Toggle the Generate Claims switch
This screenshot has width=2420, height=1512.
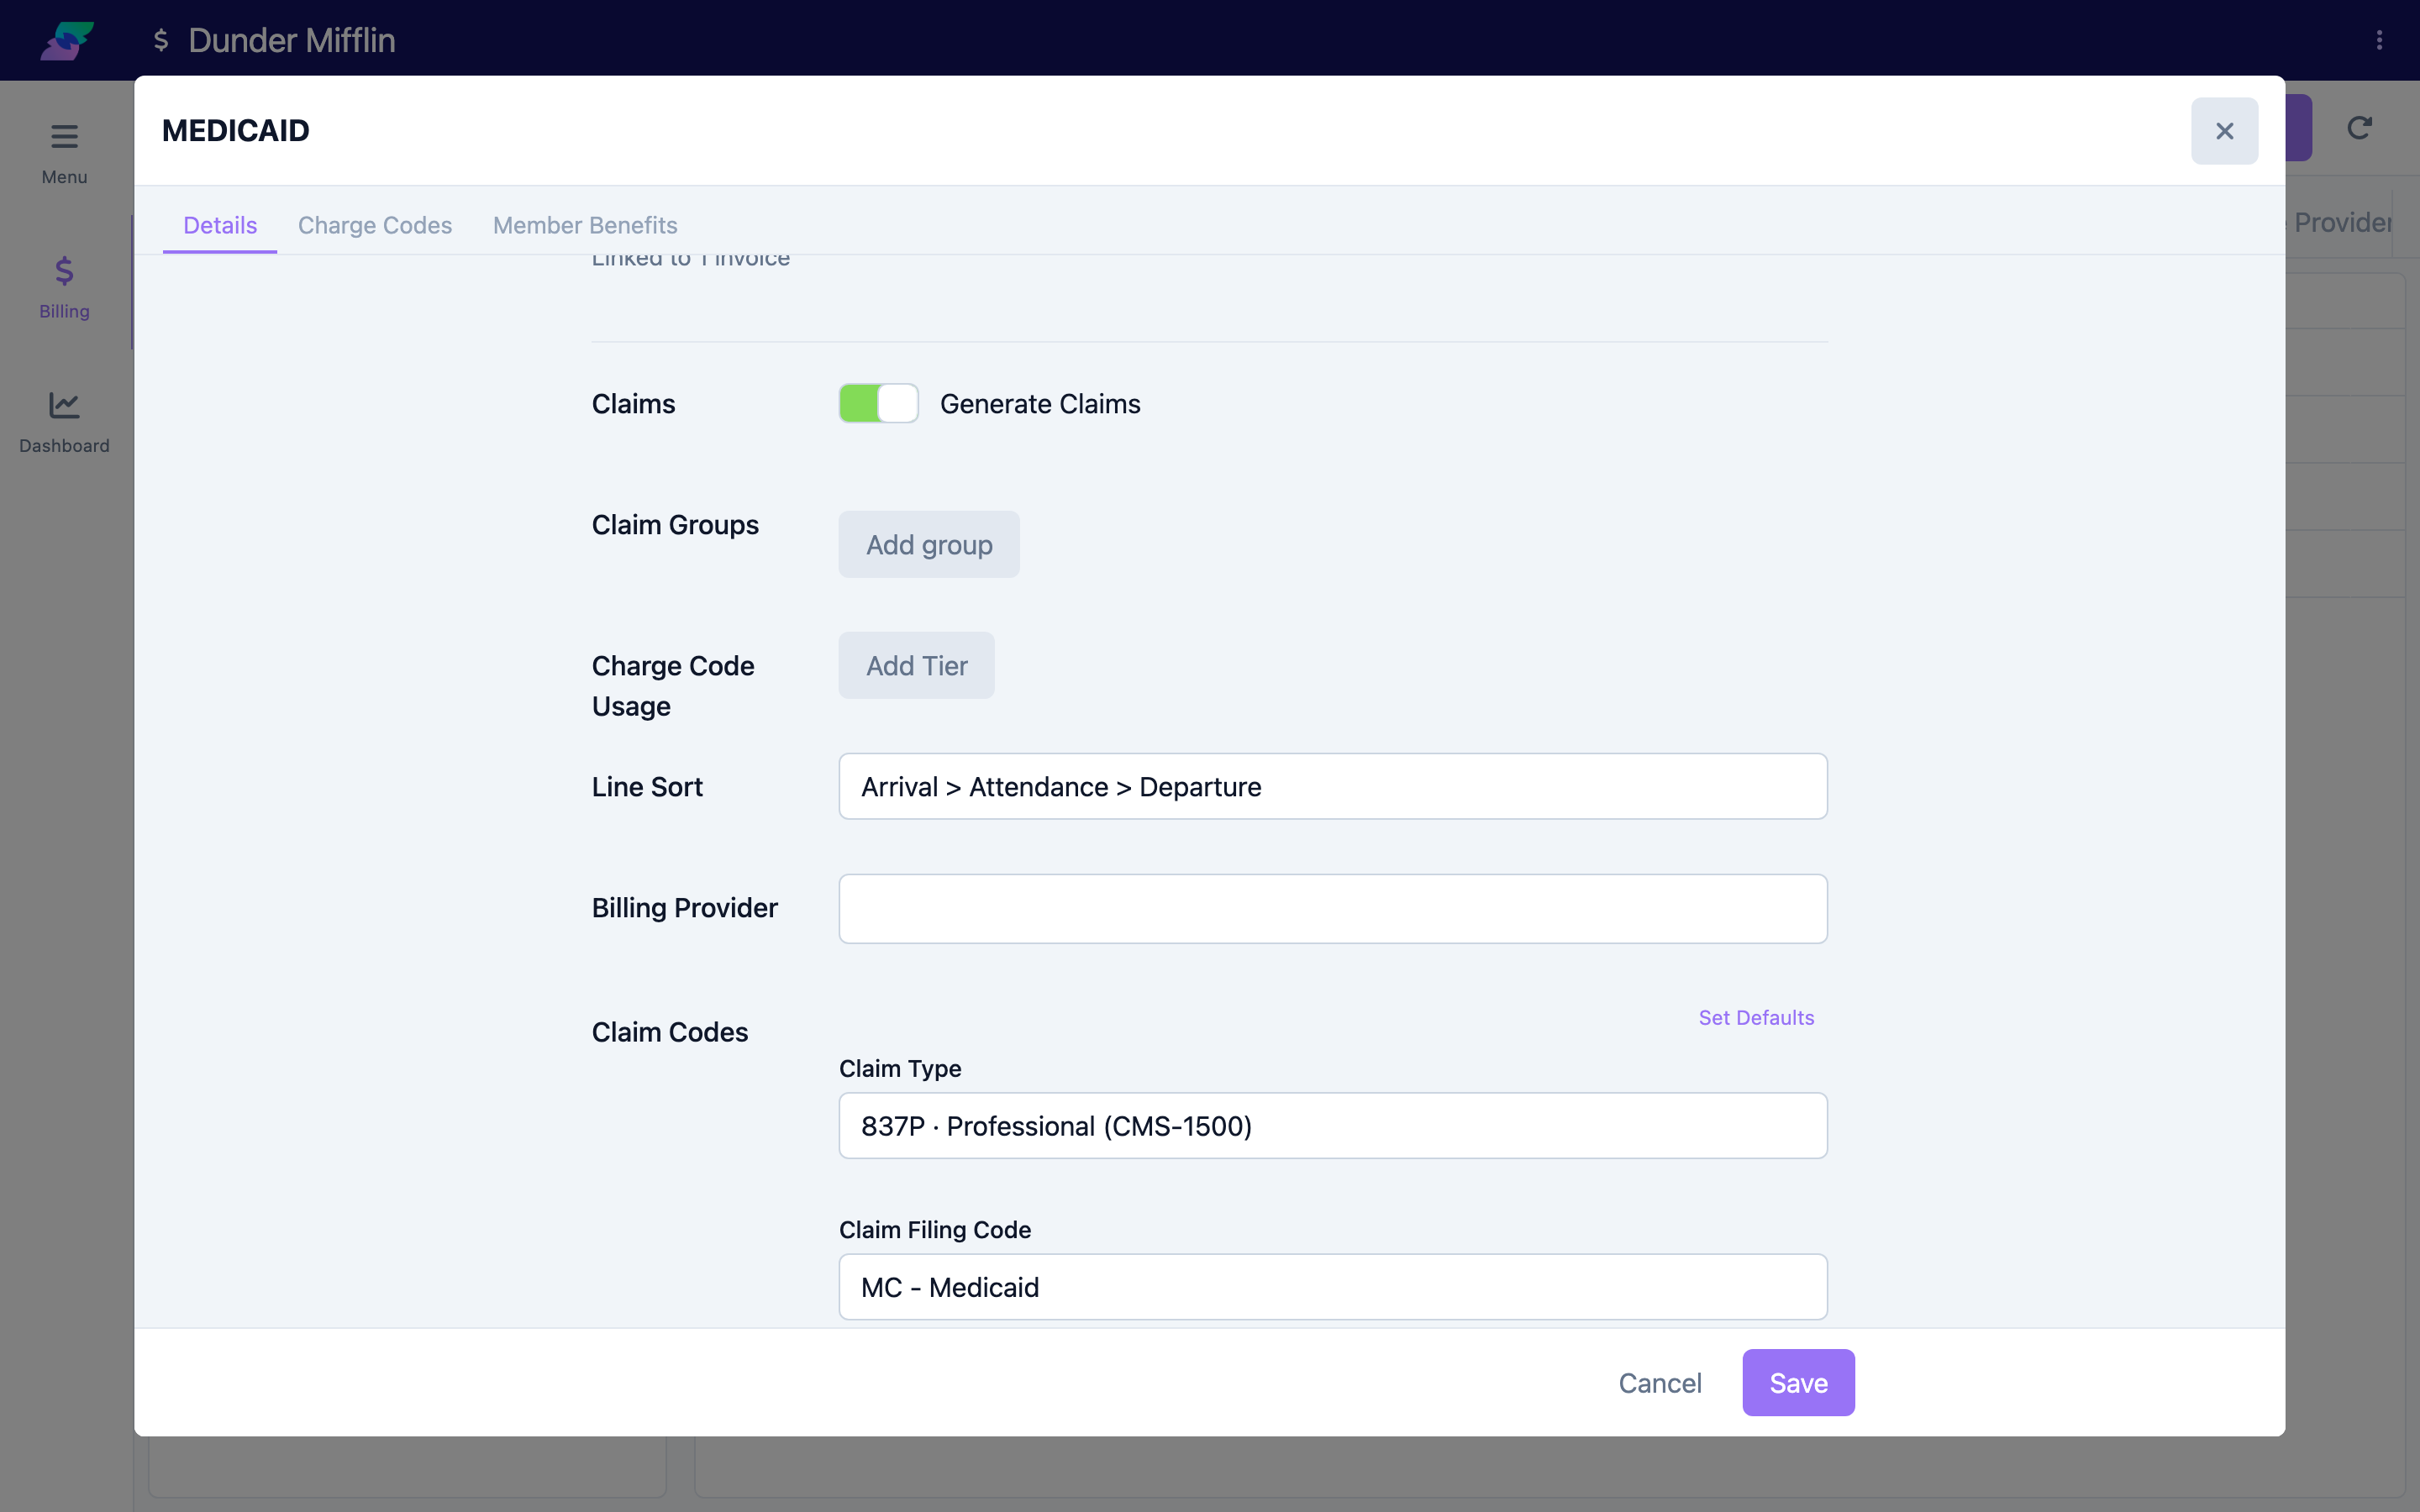[878, 403]
